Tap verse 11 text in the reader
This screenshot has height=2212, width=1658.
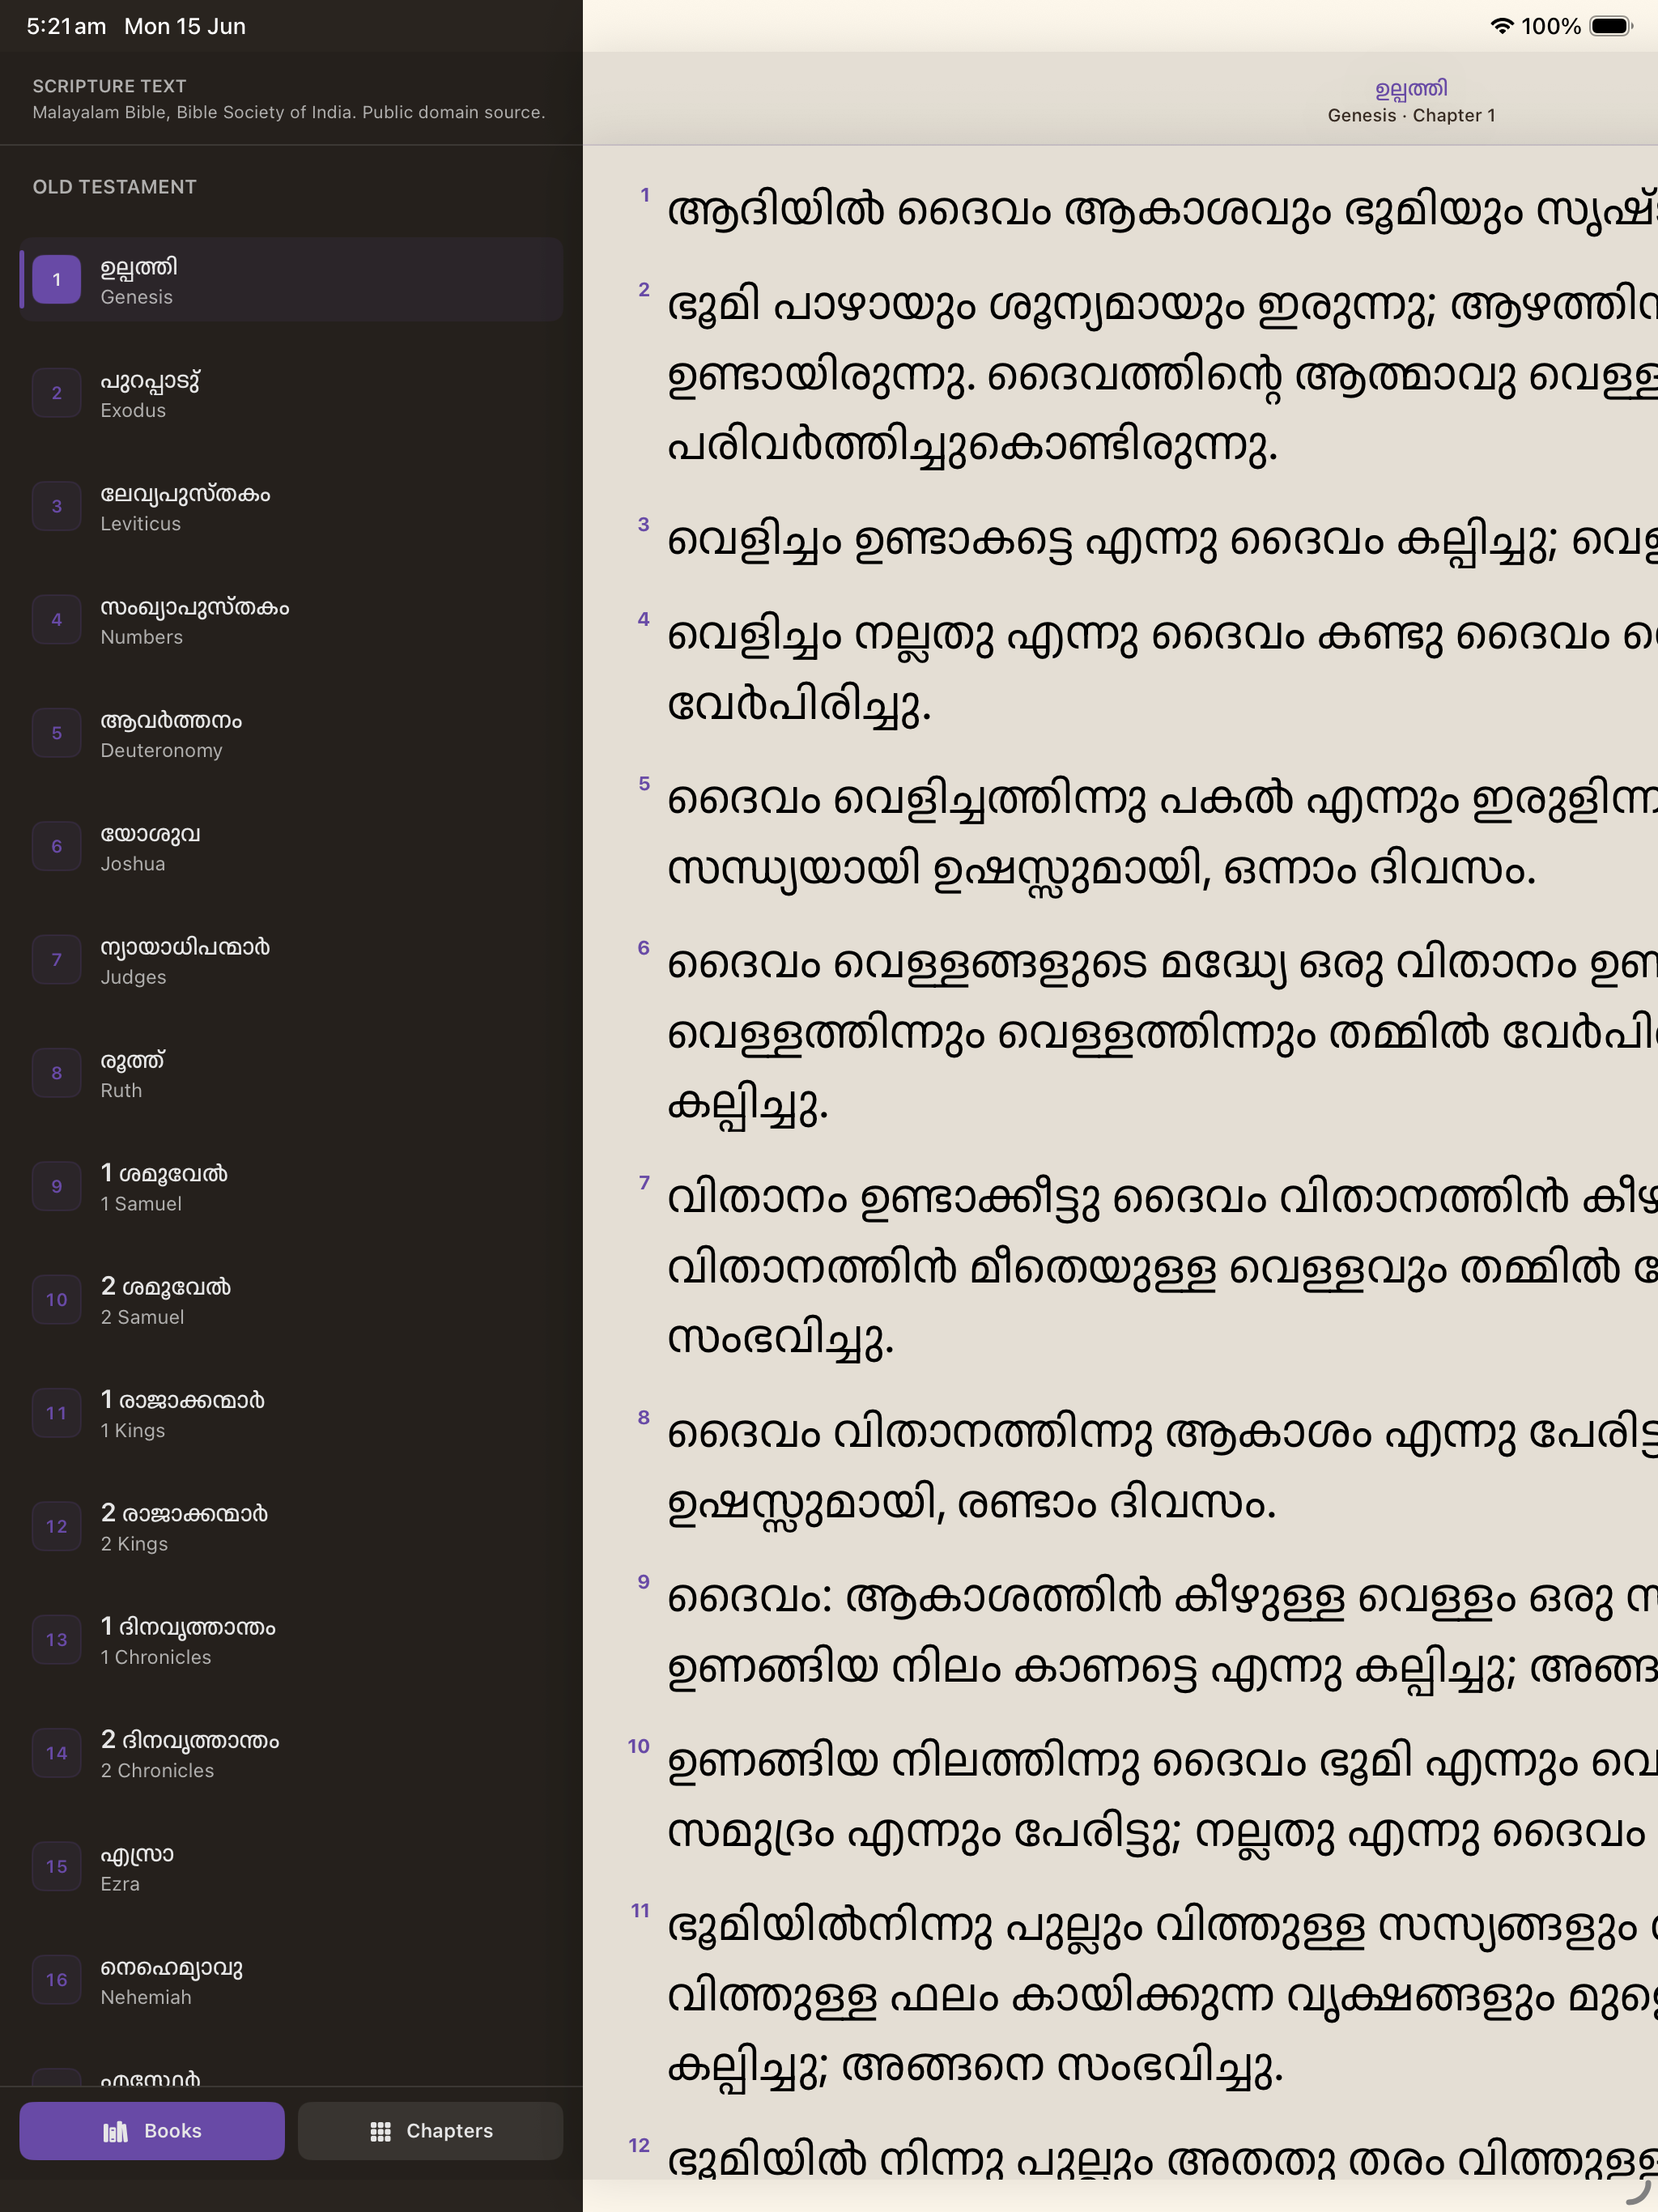(1162, 1996)
